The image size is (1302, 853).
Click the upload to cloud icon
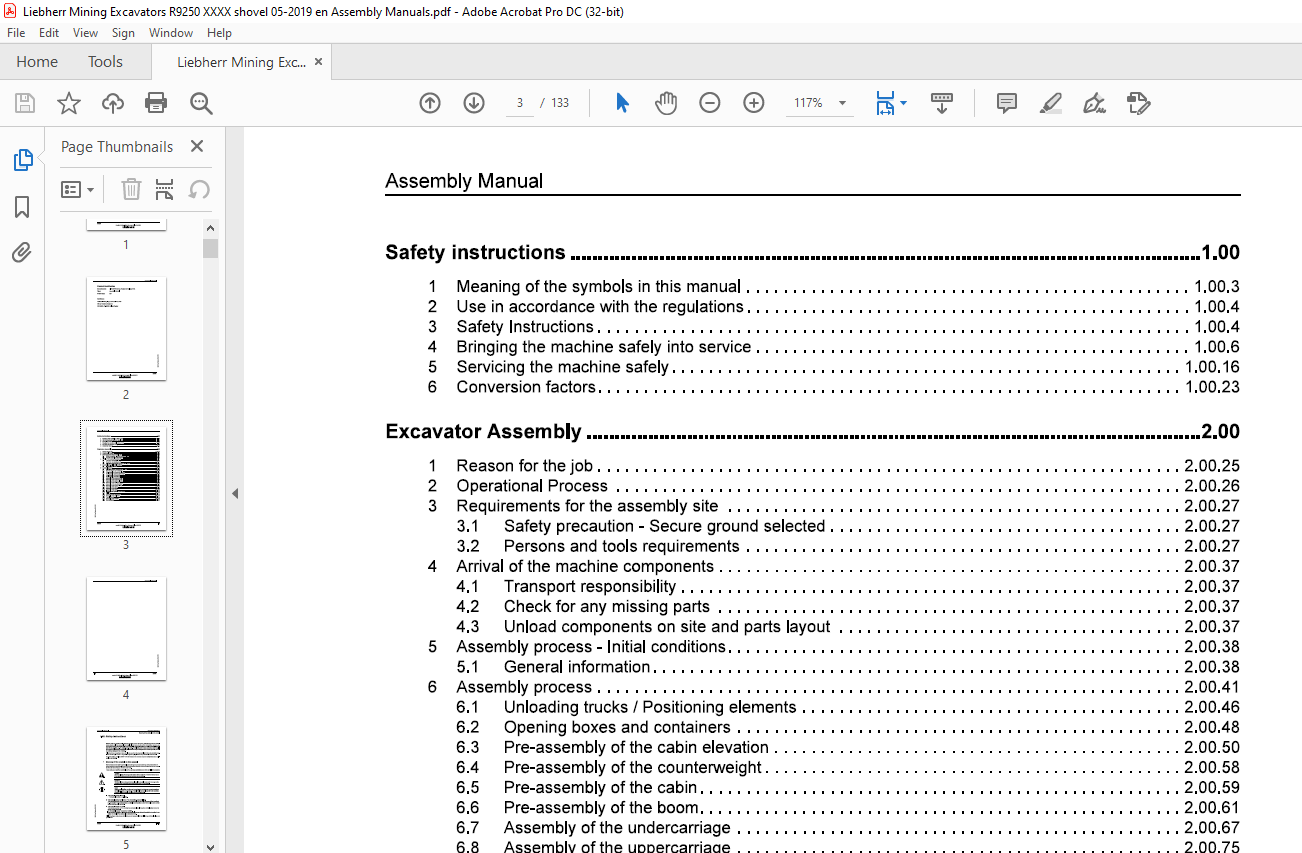(x=113, y=103)
